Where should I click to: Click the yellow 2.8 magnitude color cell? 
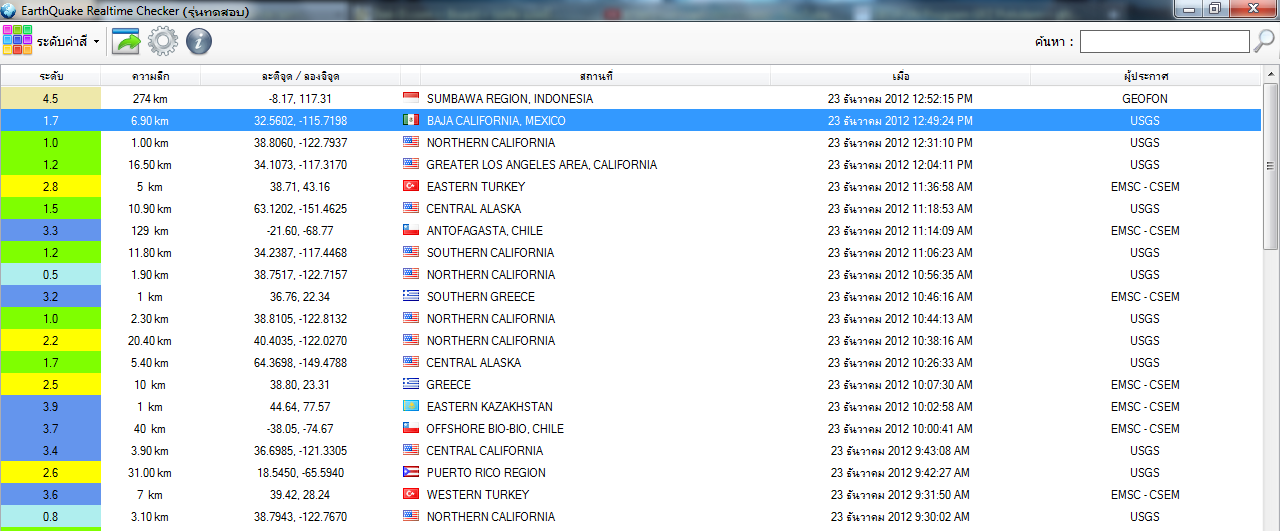pyautogui.click(x=50, y=186)
